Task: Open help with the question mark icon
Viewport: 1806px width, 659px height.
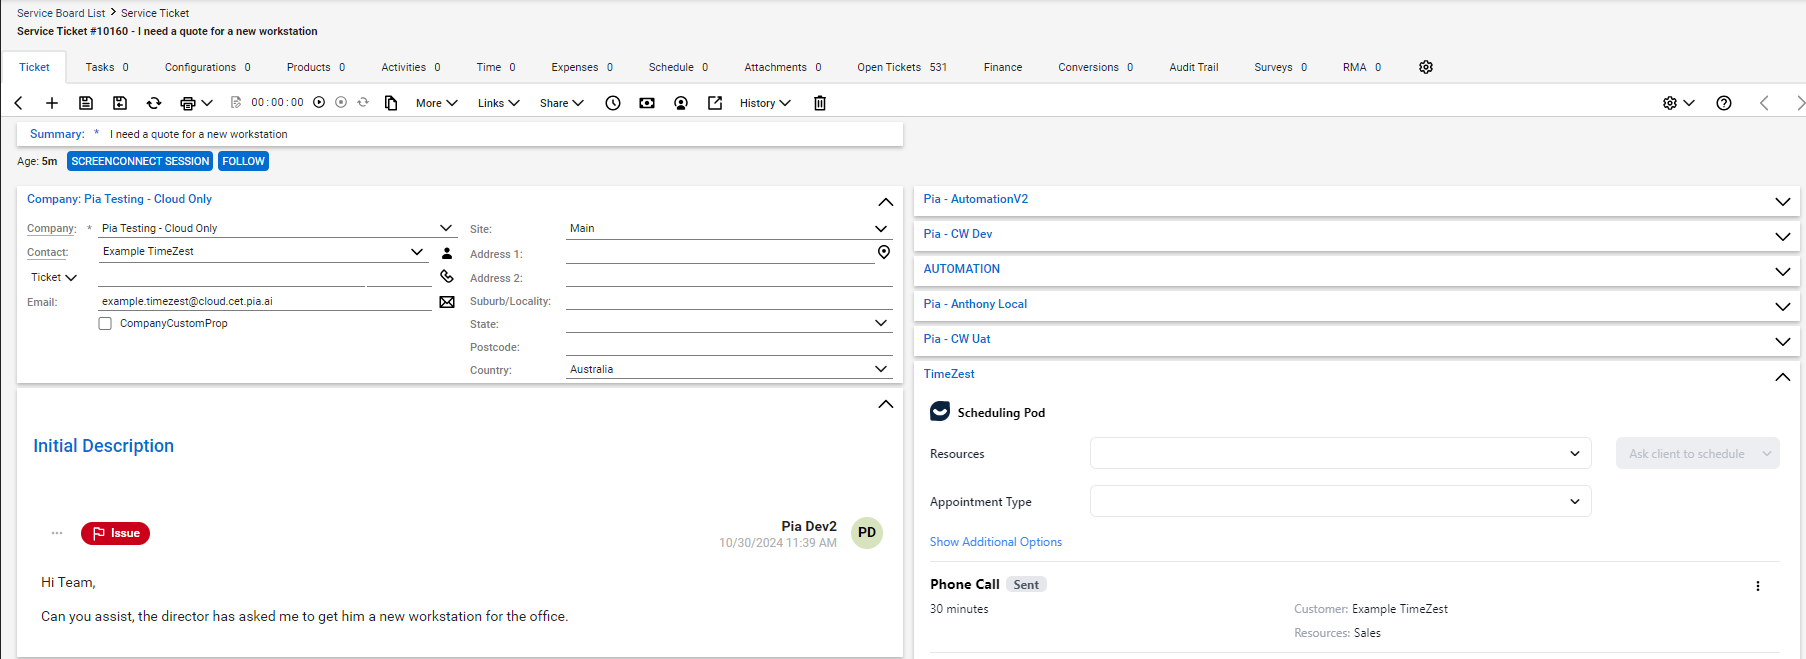Action: point(1724,103)
